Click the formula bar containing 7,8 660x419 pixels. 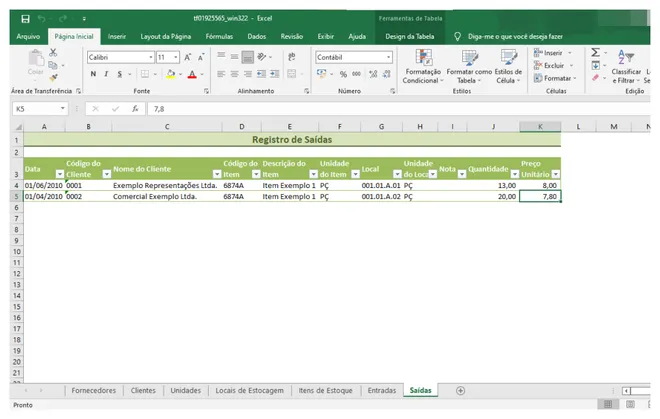[x=398, y=109]
